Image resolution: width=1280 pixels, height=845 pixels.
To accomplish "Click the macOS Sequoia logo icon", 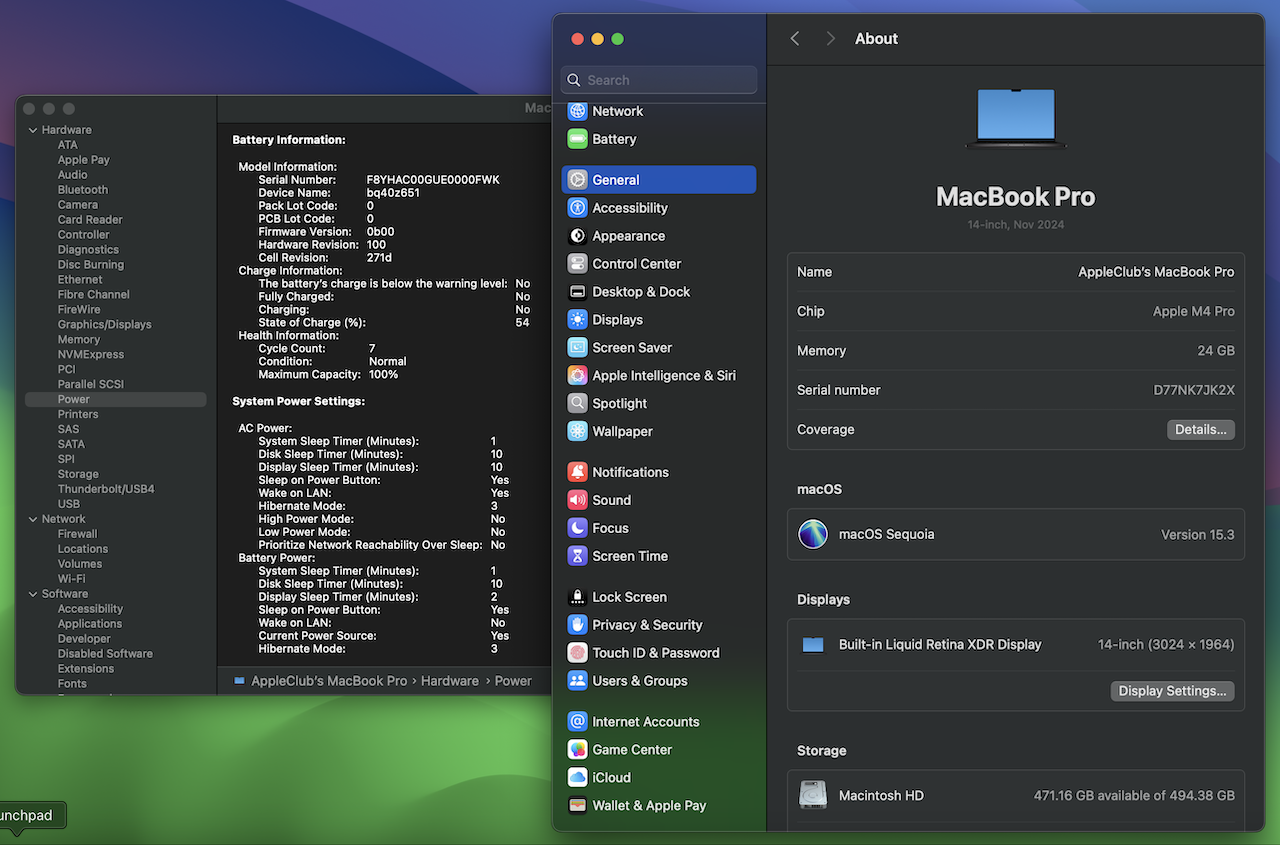I will tap(813, 534).
